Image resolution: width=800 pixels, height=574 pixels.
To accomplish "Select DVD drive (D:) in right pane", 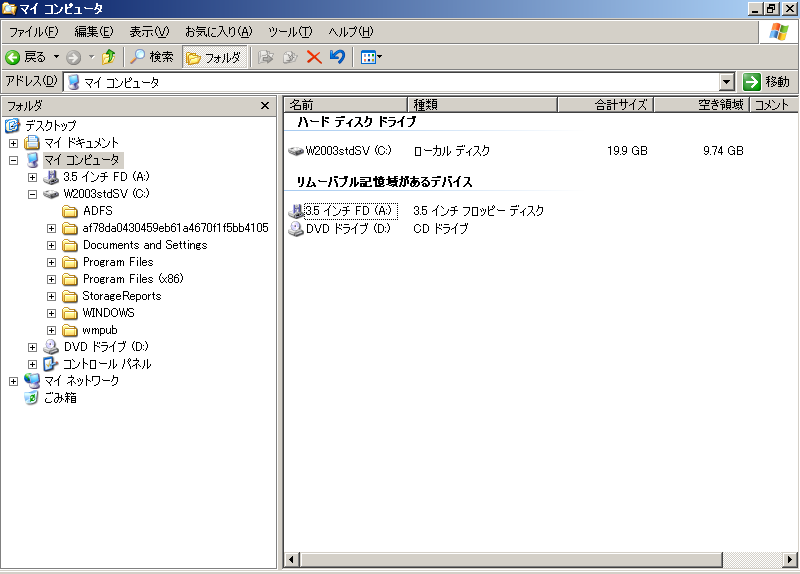I will [339, 229].
